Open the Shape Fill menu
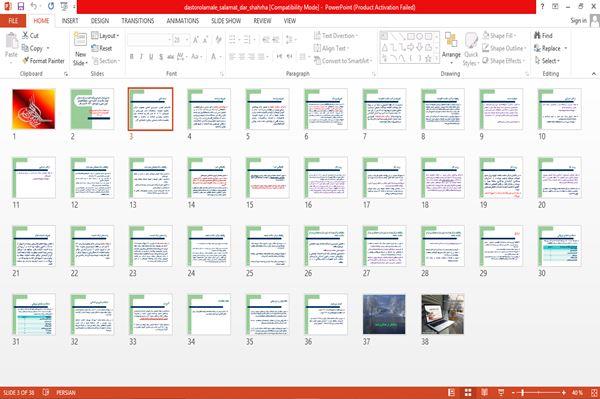This screenshot has height=399, width=600. (x=499, y=36)
